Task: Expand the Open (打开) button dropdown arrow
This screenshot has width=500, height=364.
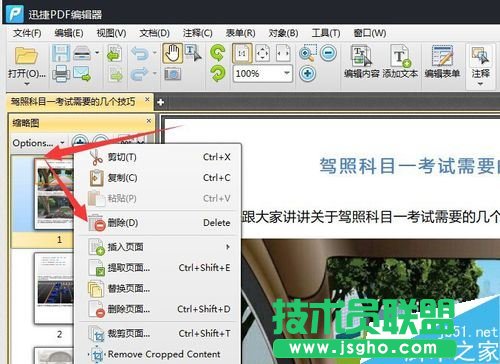Action: (27, 84)
